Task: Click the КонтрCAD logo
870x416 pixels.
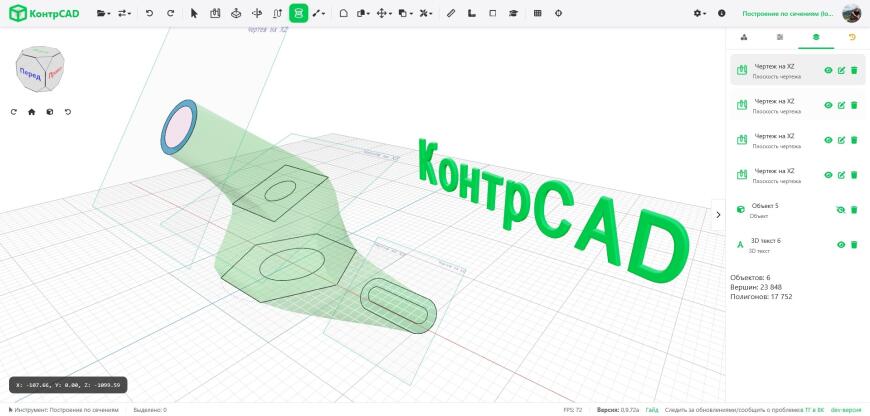Action: point(44,13)
